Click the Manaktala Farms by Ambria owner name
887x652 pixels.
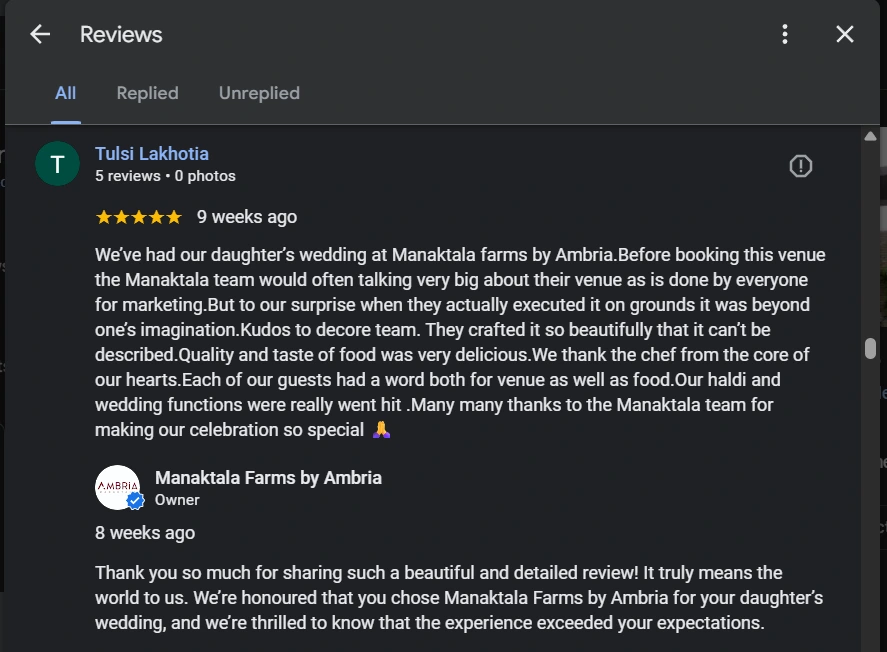(x=268, y=477)
